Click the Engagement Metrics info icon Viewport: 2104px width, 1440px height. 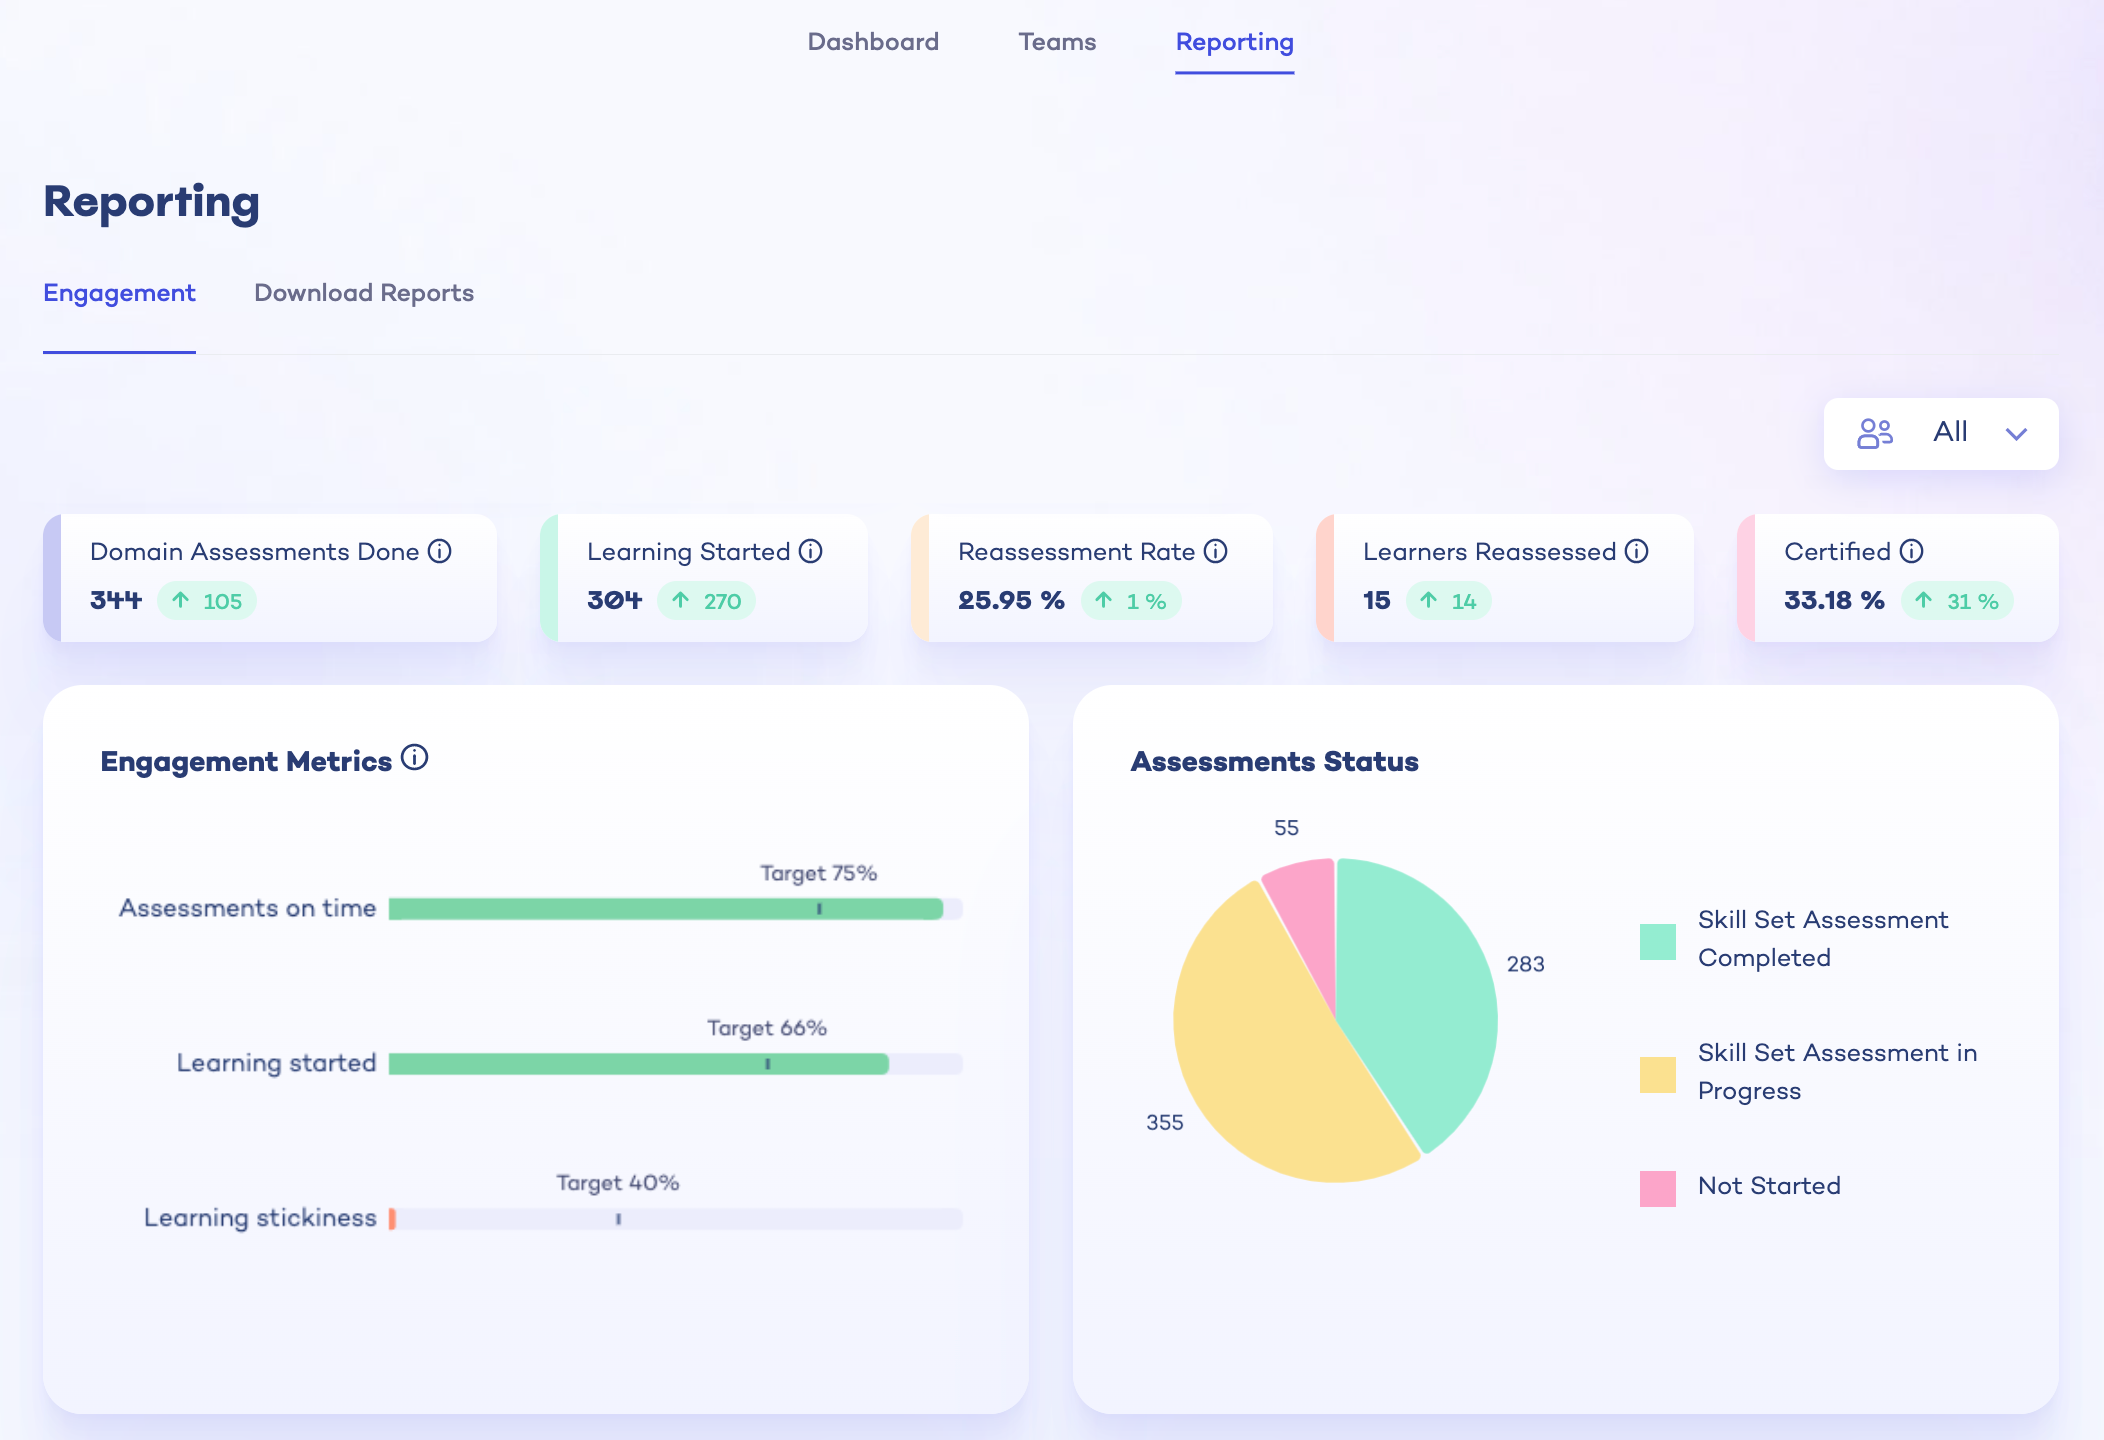point(414,757)
